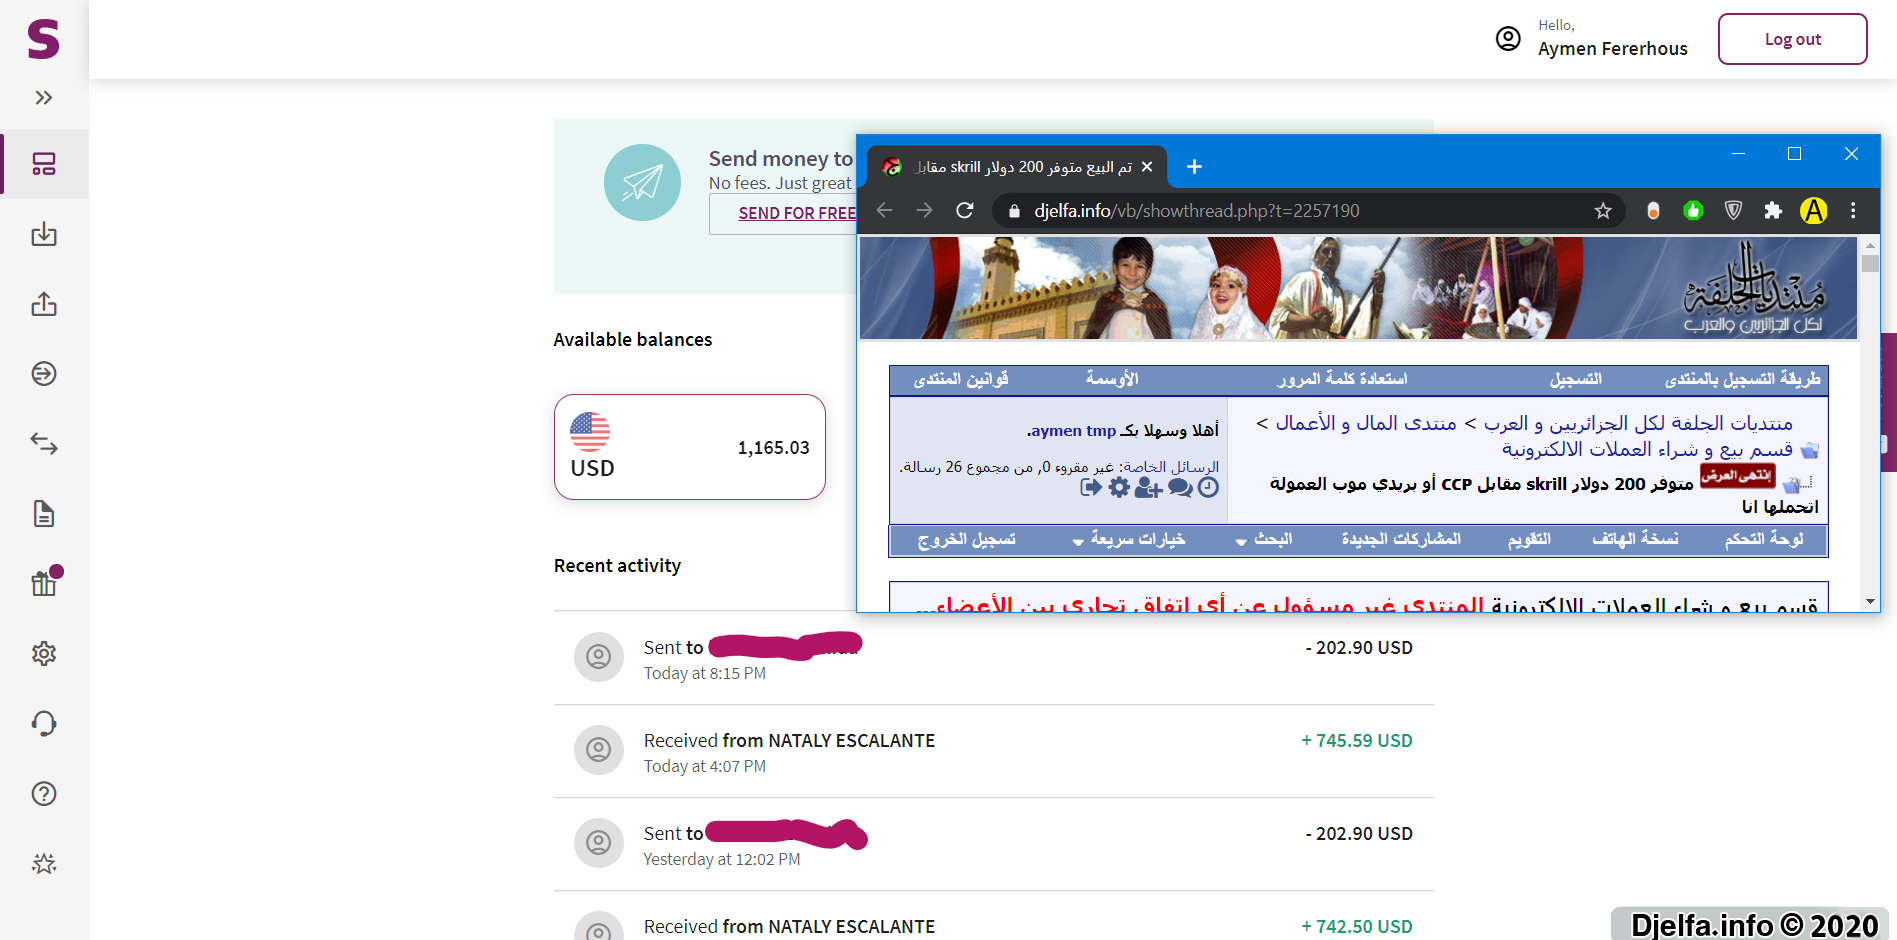Click تسجيل الخروج logout in forum navbar

tap(966, 539)
